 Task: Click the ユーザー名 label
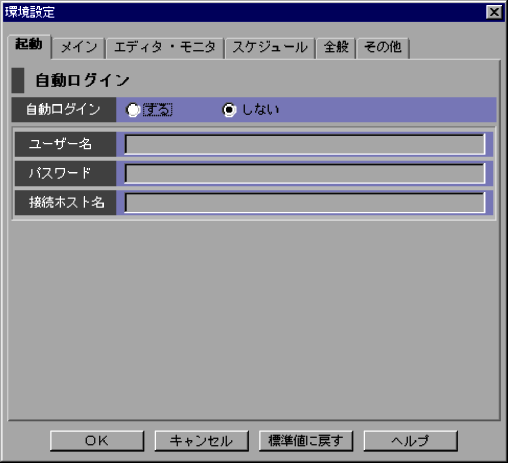point(60,144)
